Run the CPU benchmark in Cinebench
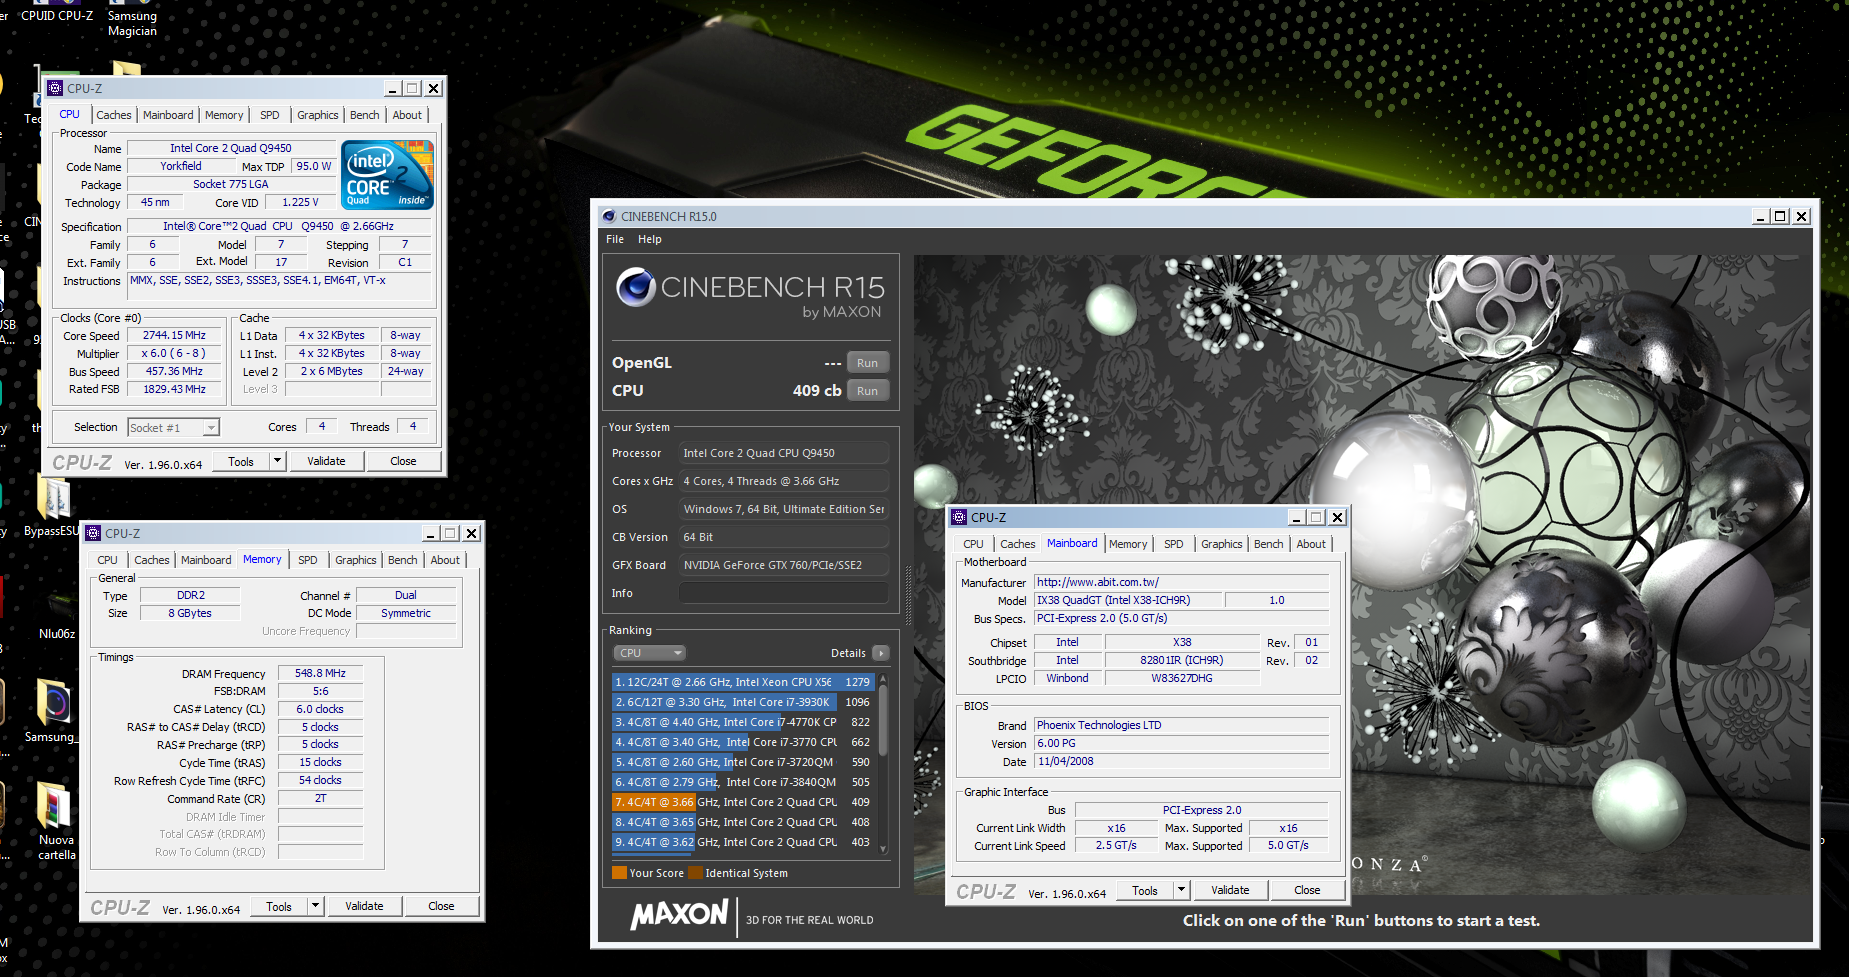 (867, 391)
